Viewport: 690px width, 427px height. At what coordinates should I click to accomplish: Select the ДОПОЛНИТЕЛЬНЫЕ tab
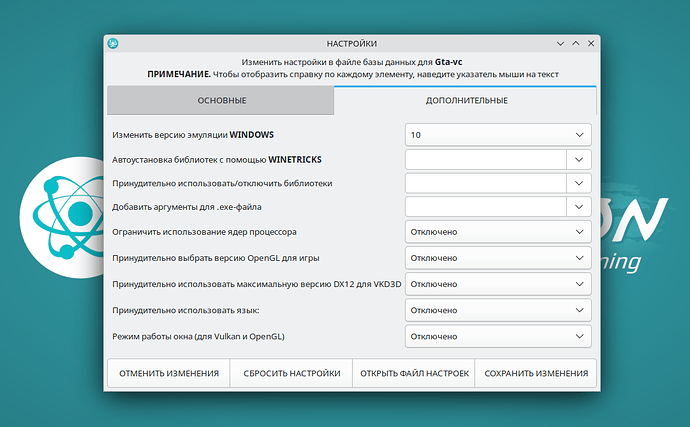[466, 101]
